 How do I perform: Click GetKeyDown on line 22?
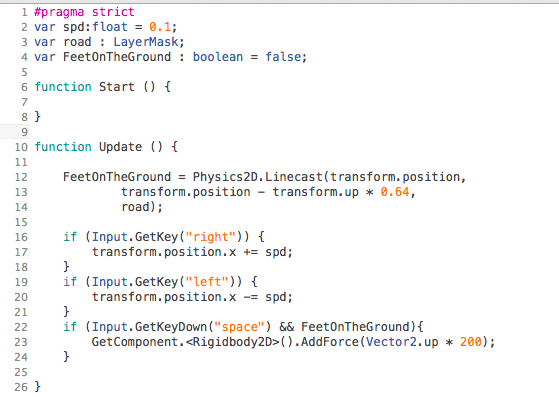coord(171,327)
